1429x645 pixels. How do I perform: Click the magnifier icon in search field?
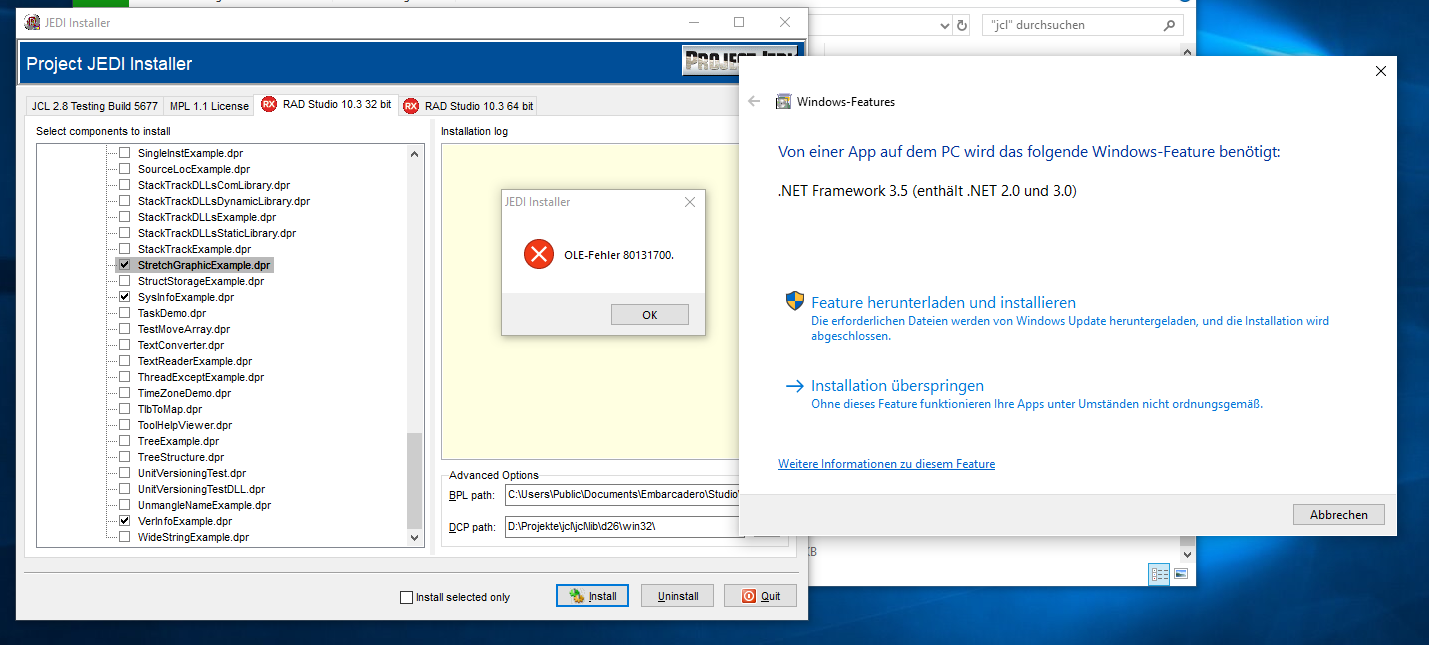1169,25
